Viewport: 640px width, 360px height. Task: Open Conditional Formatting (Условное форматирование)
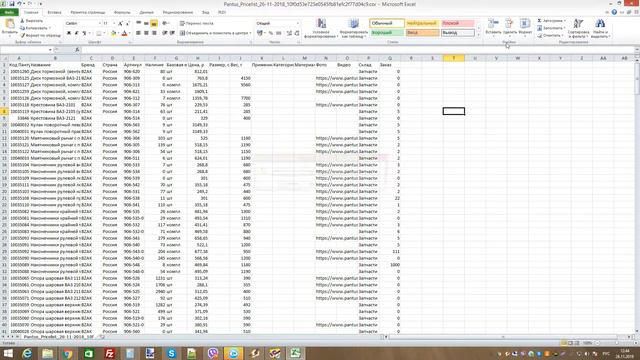[x=321, y=29]
